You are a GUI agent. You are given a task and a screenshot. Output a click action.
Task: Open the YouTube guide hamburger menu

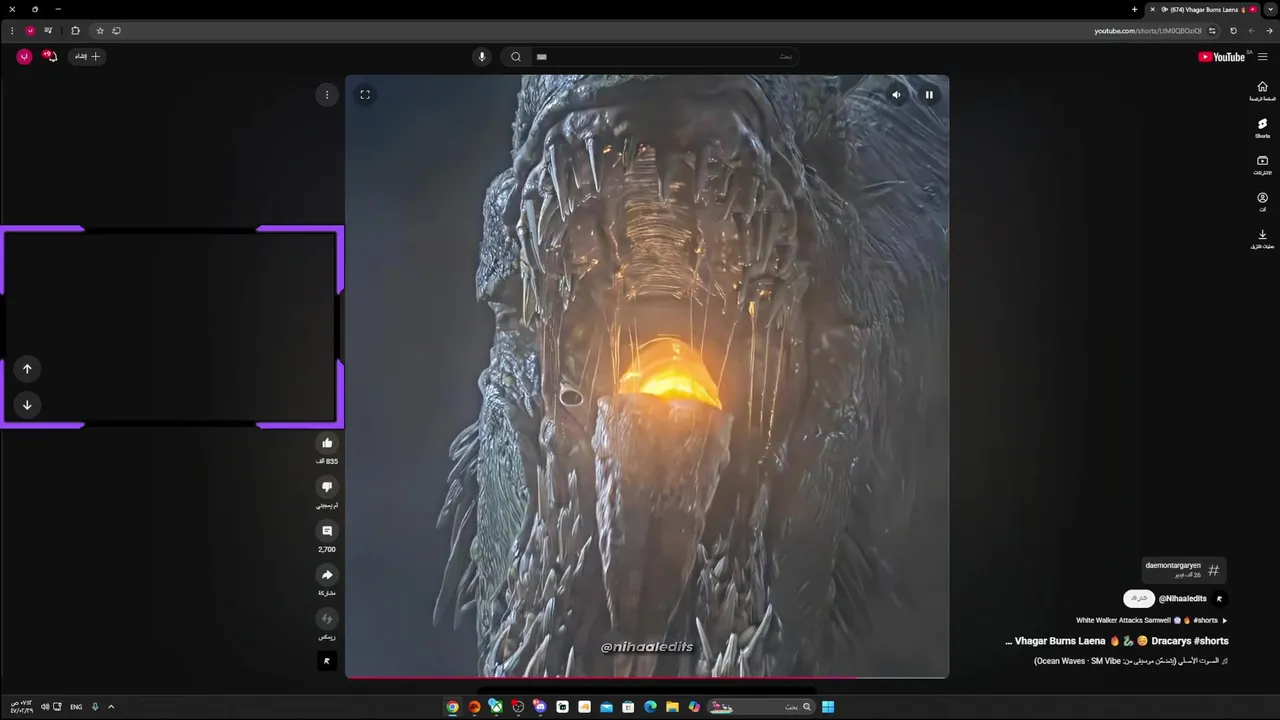point(1262,57)
